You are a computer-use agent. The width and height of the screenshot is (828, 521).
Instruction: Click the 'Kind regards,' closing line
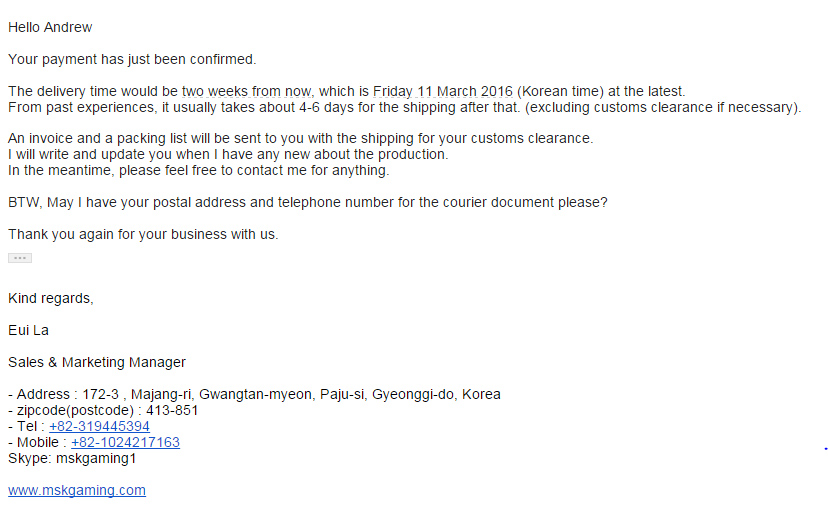click(51, 299)
